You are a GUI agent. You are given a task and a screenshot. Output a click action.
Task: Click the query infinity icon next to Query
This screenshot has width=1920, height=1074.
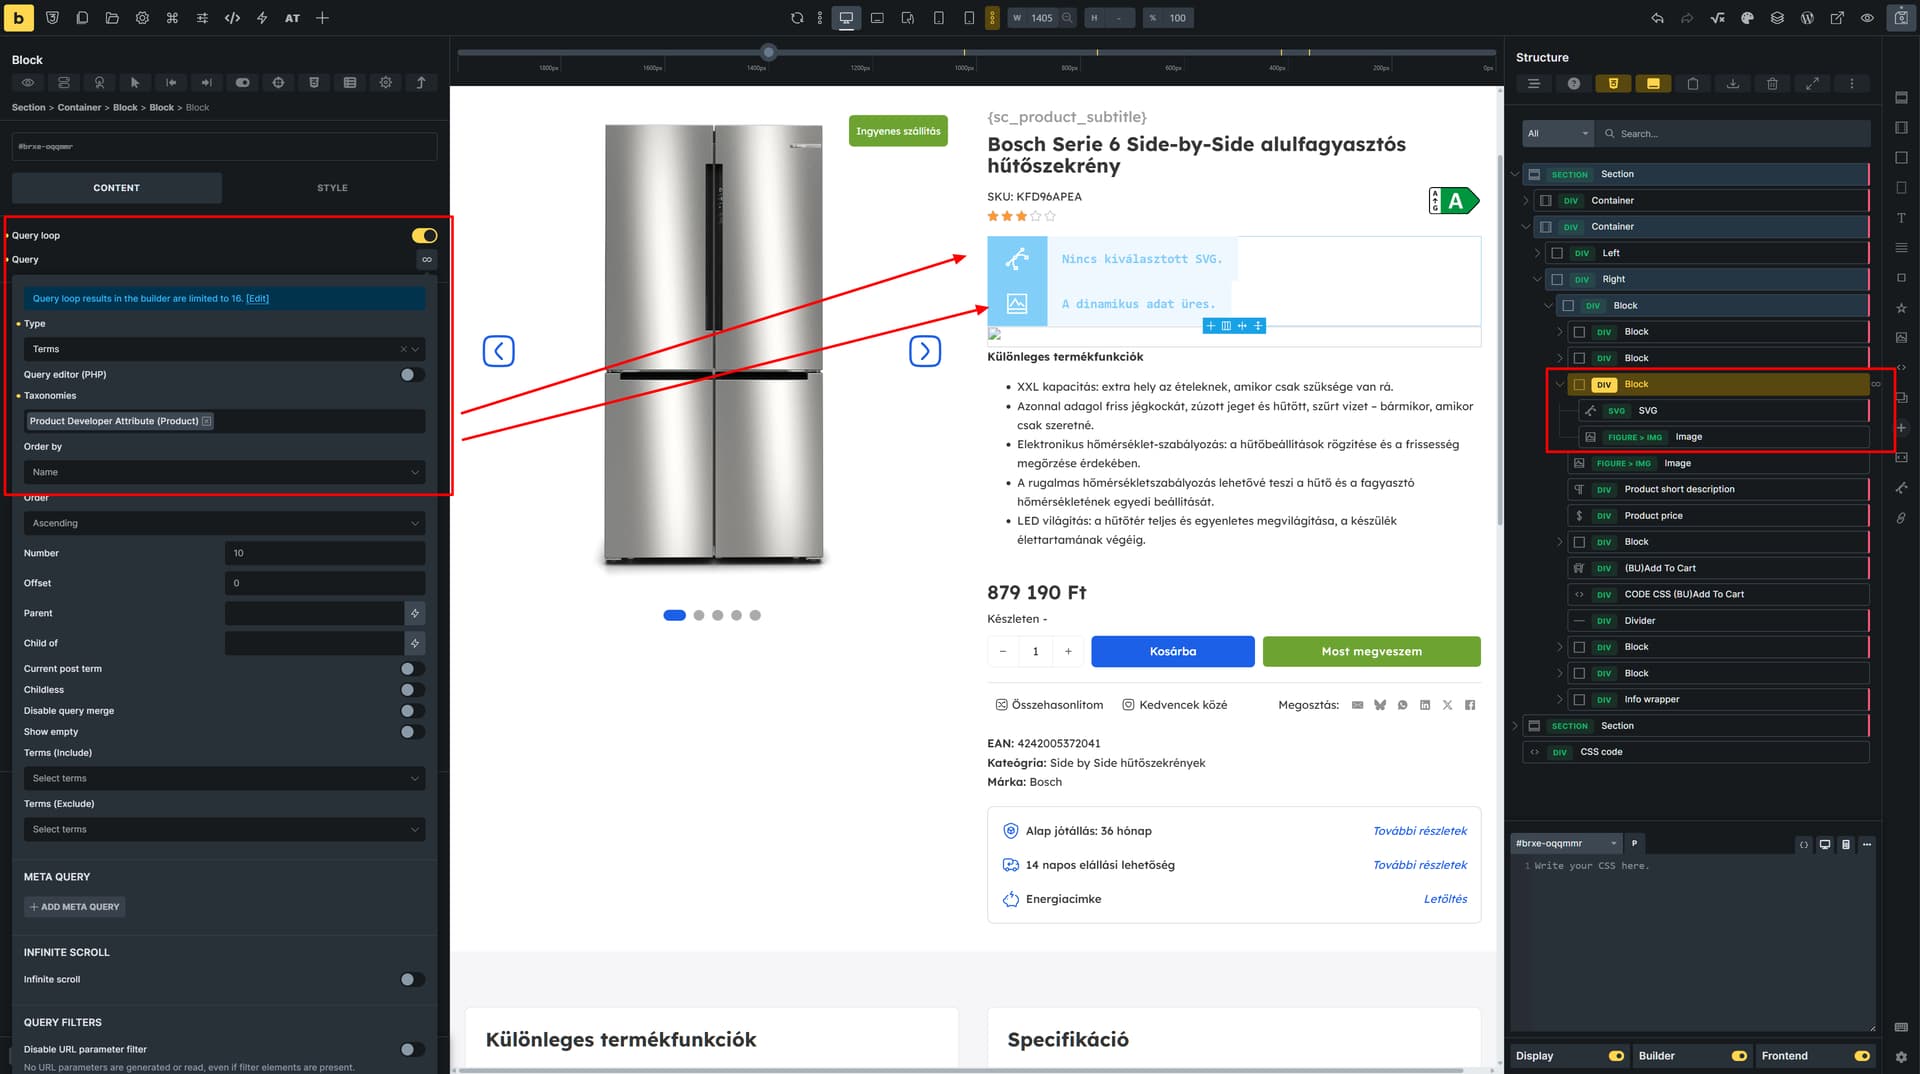click(427, 260)
